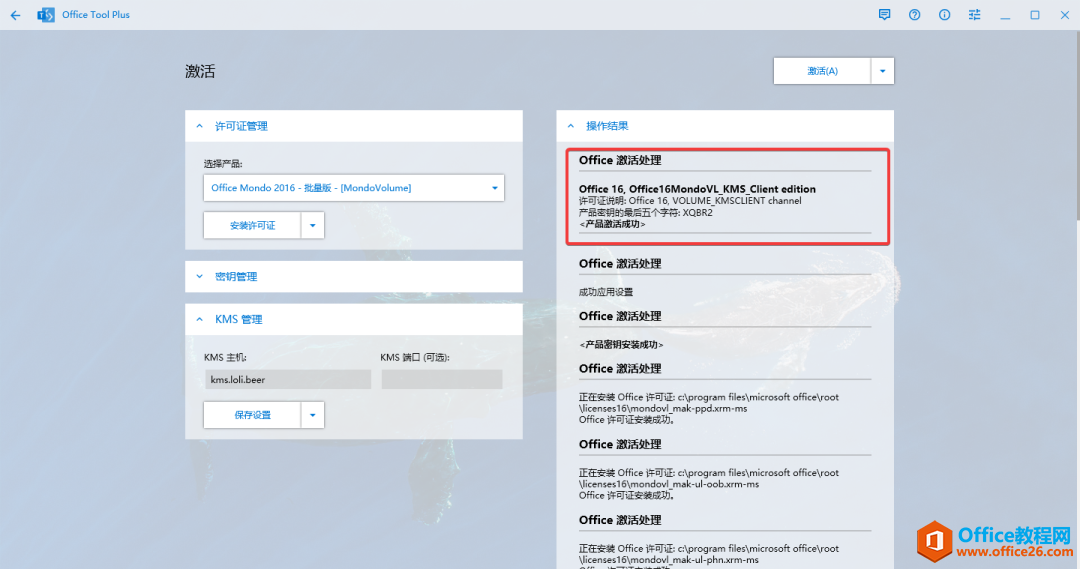The image size is (1080, 569).
Task: Maximize the Office Tool Plus window
Action: [1035, 14]
